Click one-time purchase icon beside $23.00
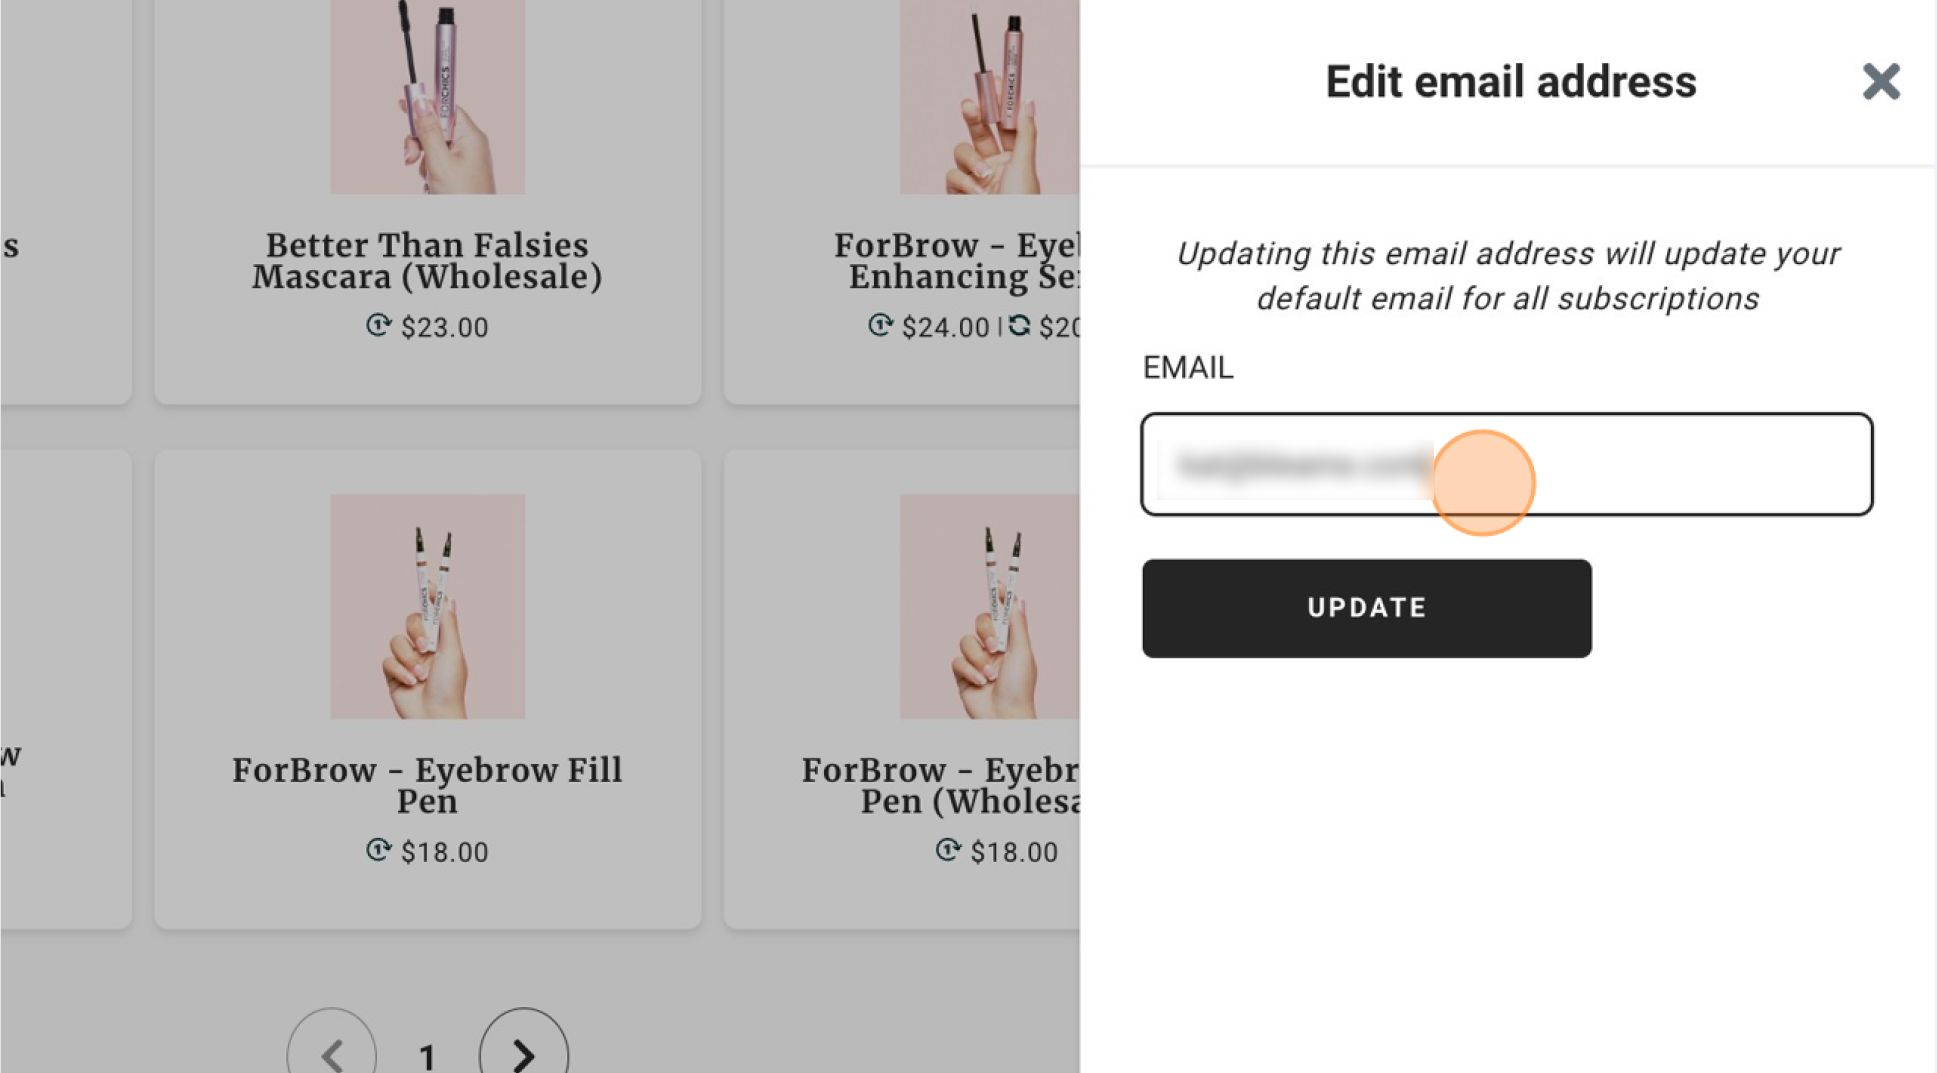Screen dimensions: 1937x1073 [x=378, y=325]
